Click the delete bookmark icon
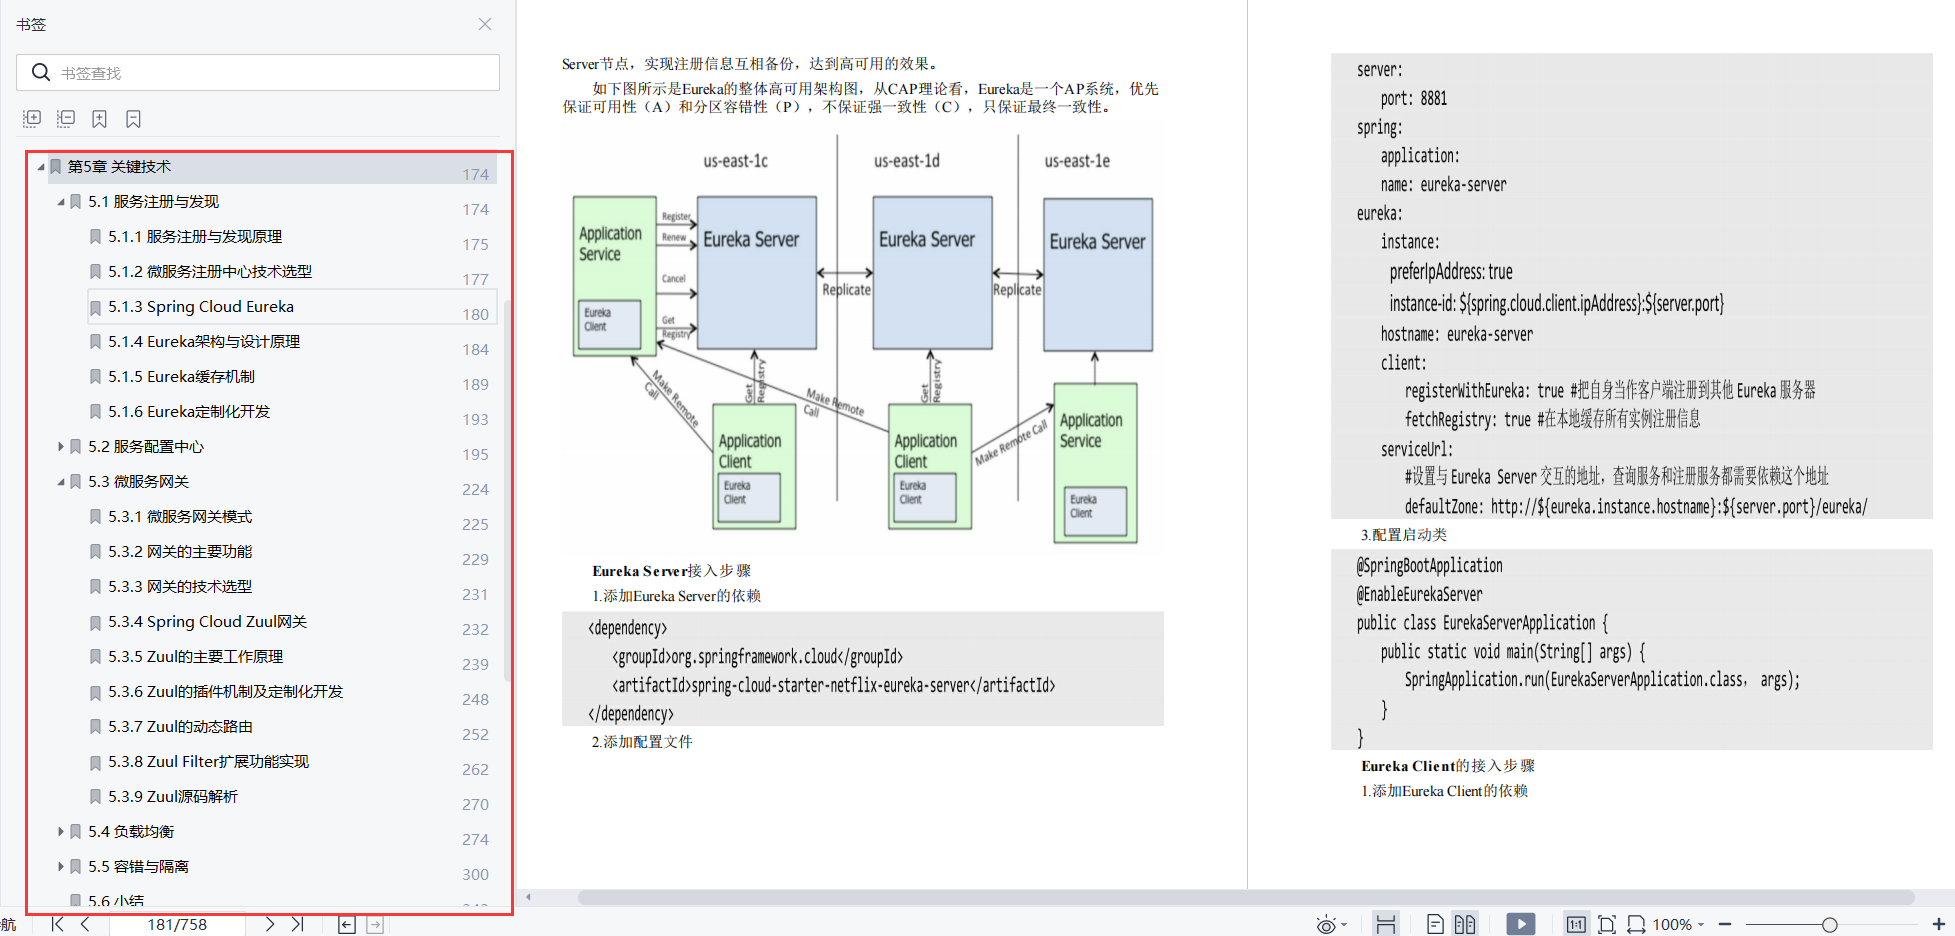 pyautogui.click(x=133, y=119)
